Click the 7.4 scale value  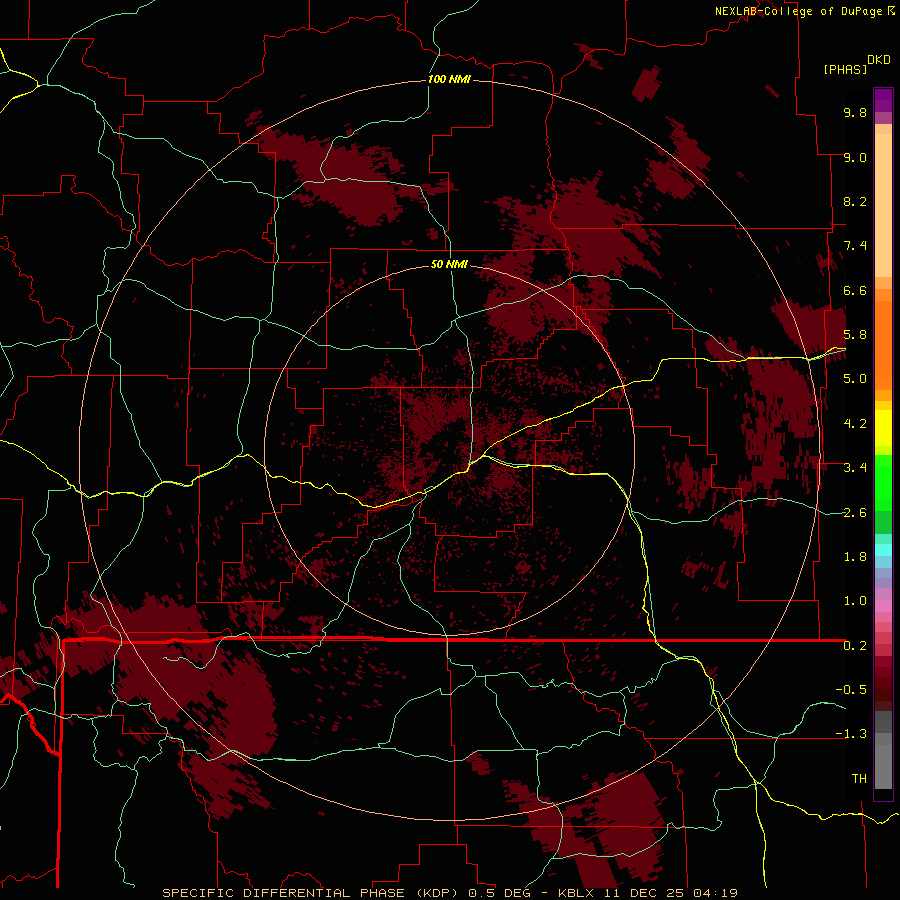(855, 246)
